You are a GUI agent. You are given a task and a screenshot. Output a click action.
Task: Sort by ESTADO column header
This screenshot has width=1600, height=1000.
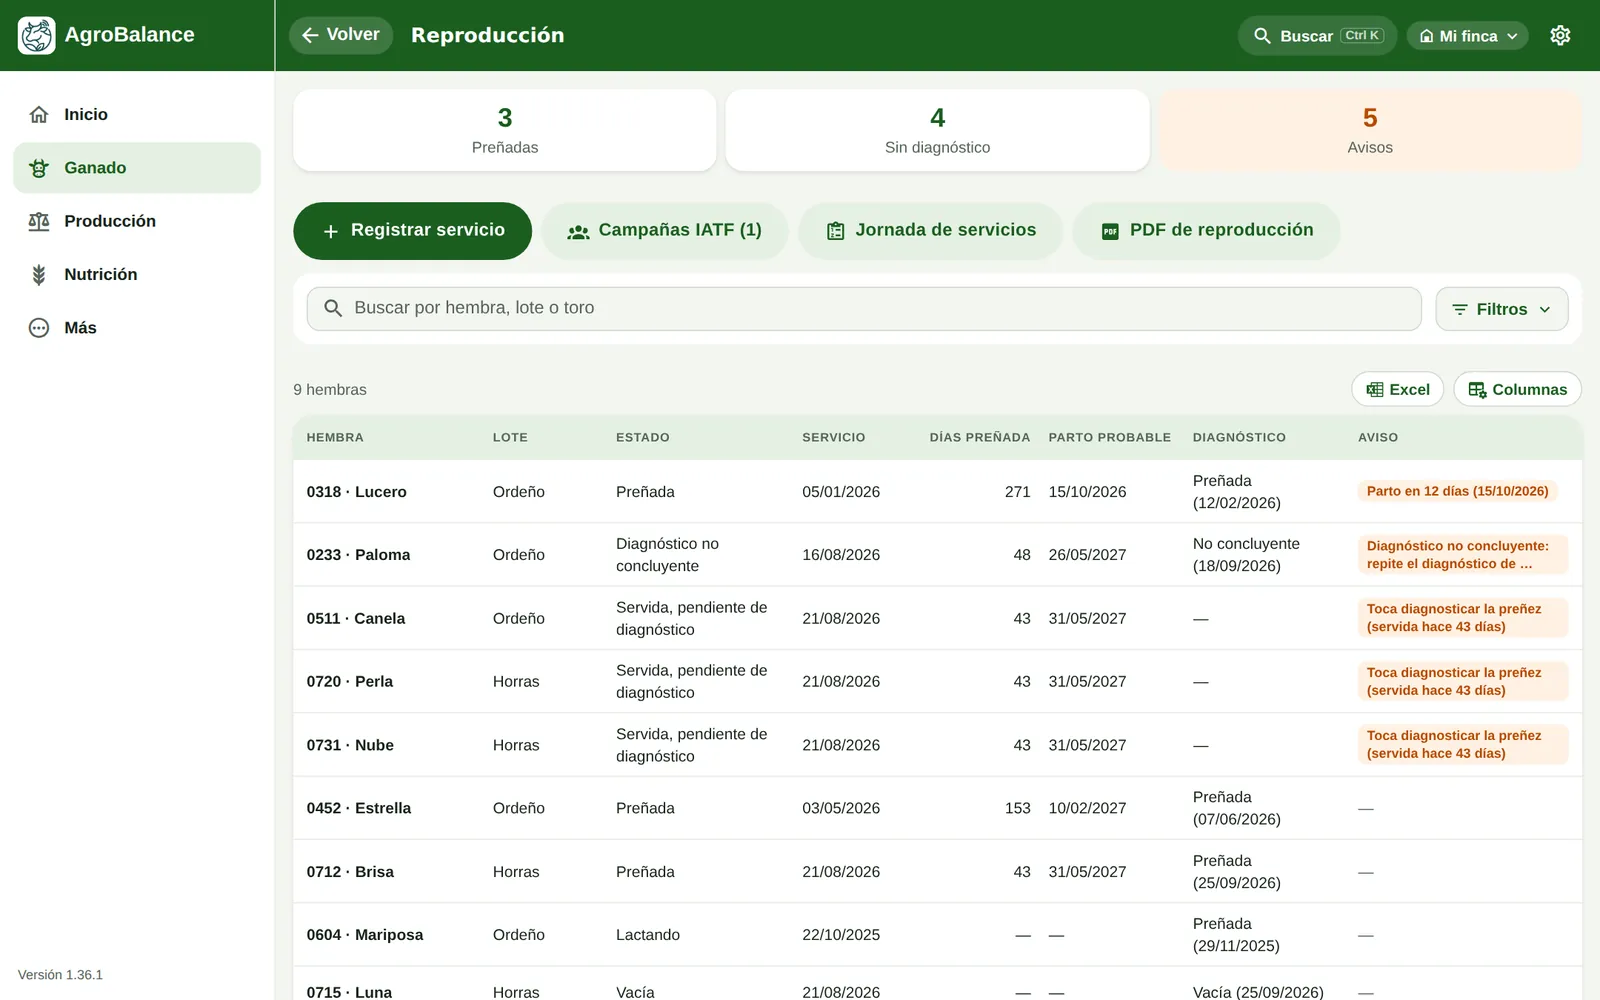[643, 438]
